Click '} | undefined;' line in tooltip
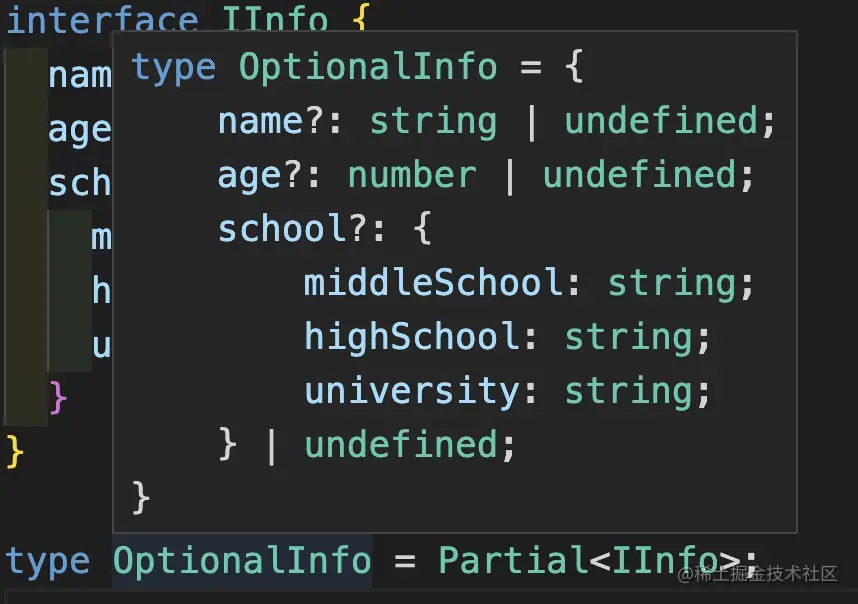This screenshot has height=604, width=858. point(367,445)
